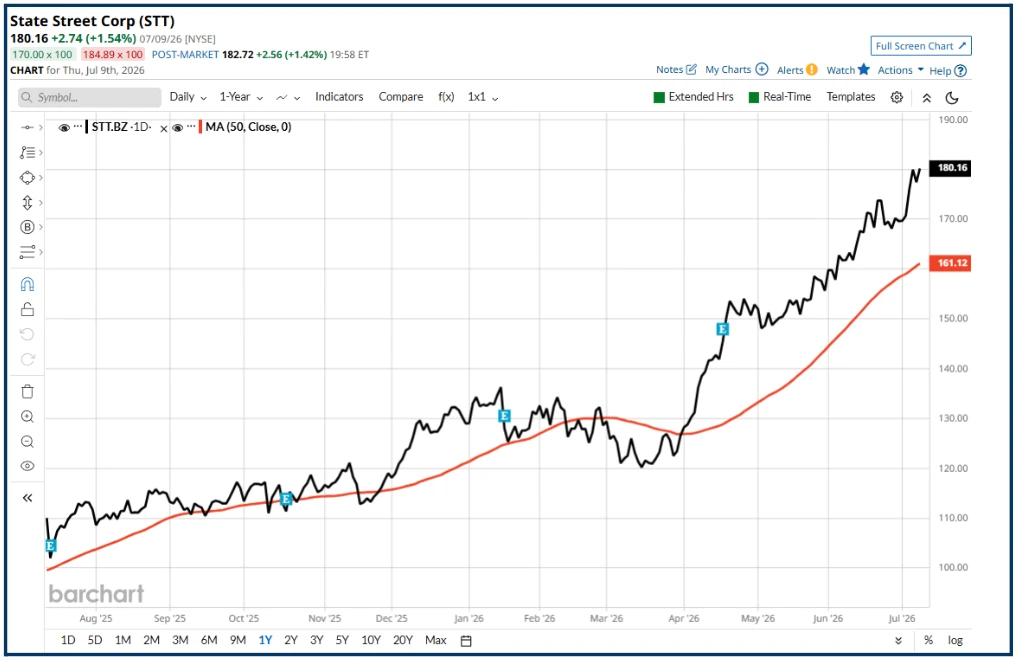The width and height of the screenshot is (1016, 660).
Task: Expand the bottom double chevron down
Action: [x=898, y=641]
